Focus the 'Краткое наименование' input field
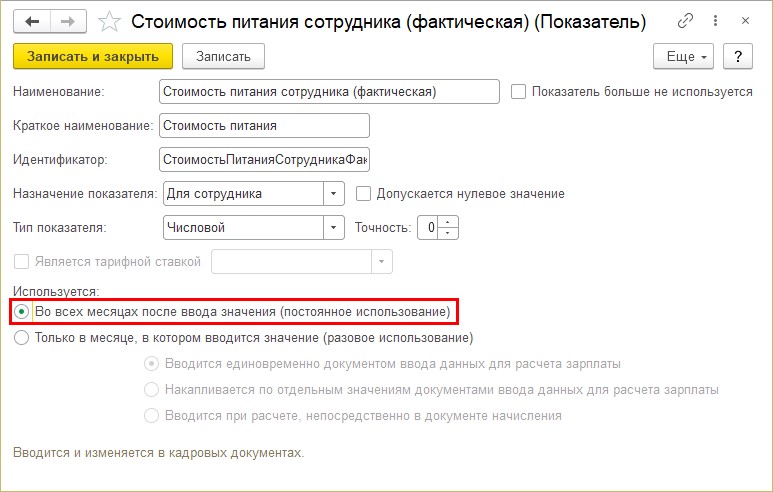 click(x=264, y=126)
